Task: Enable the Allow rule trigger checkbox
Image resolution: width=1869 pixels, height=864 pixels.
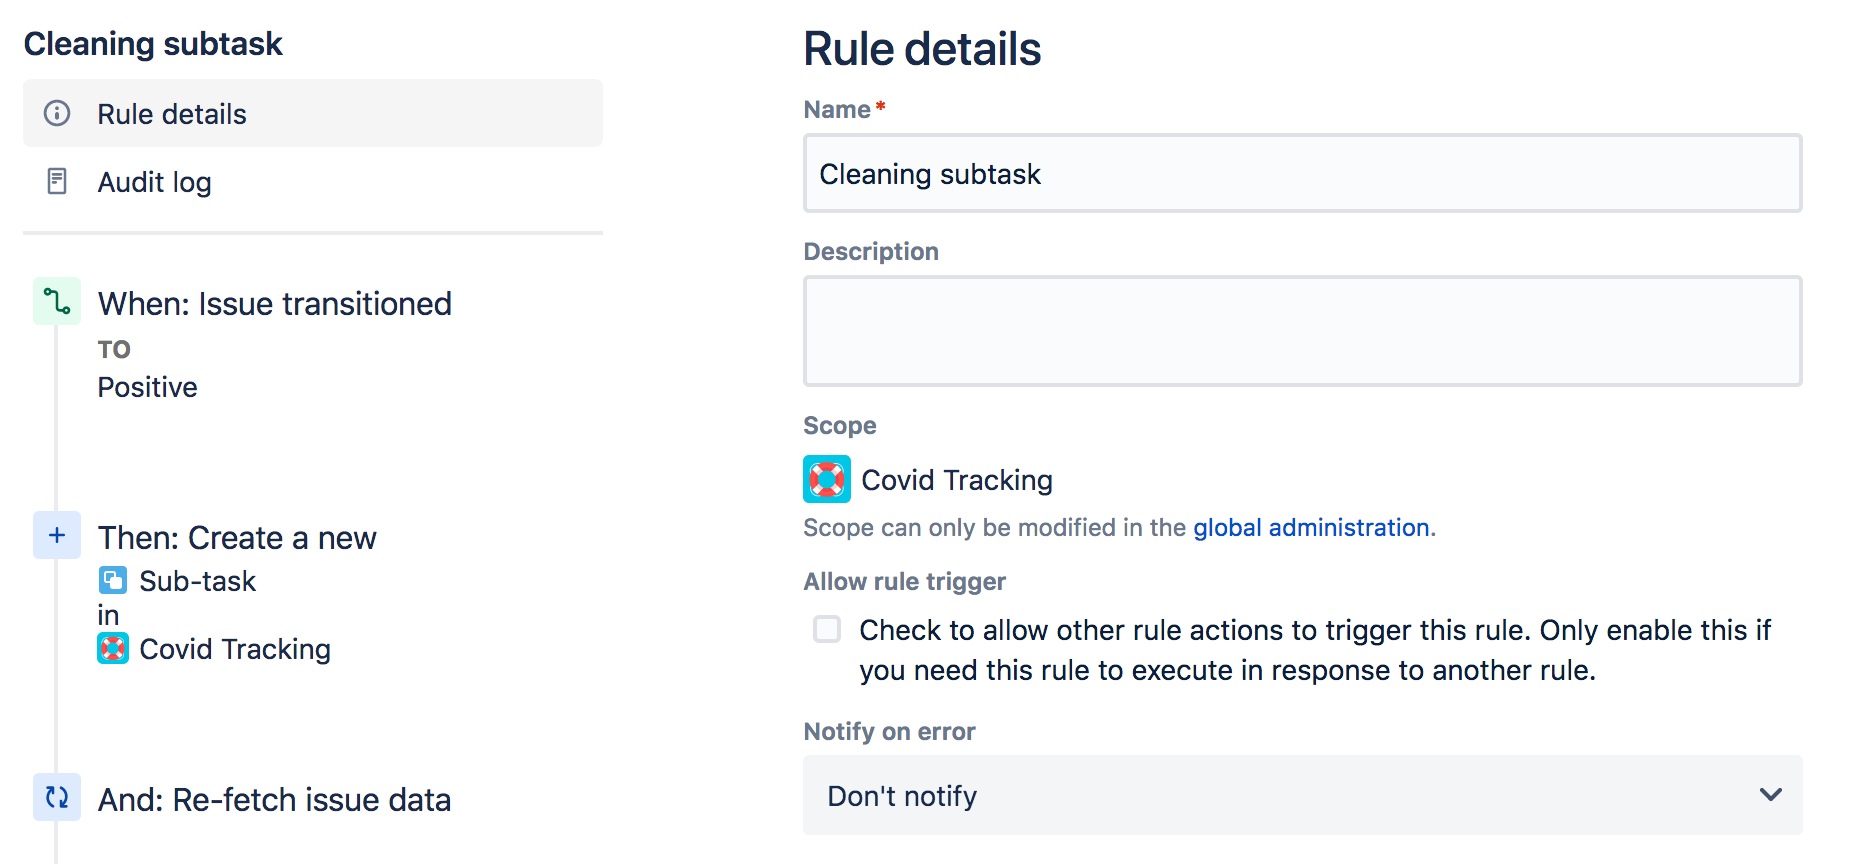Action: click(x=827, y=629)
